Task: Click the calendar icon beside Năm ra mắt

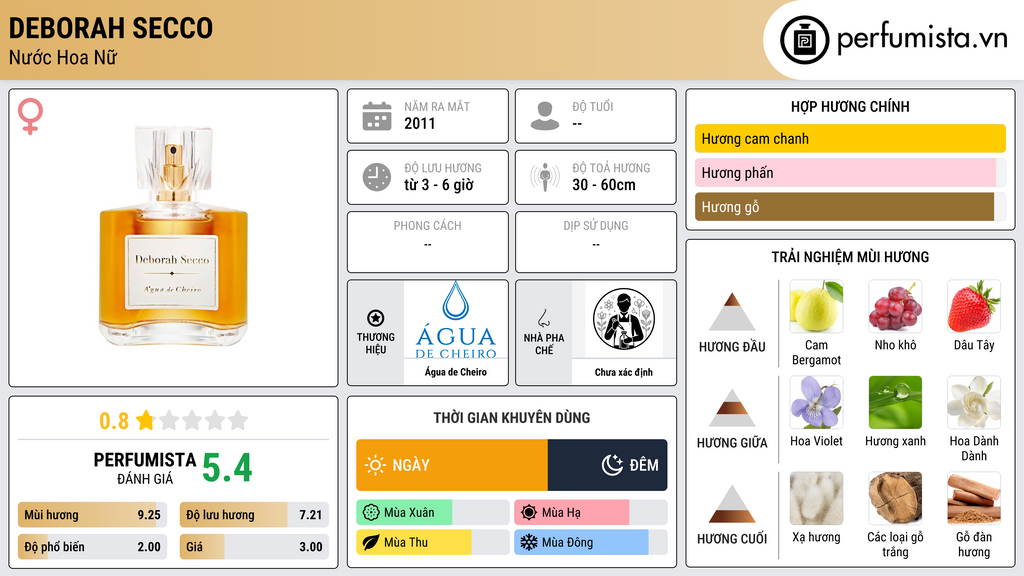Action: (x=377, y=116)
